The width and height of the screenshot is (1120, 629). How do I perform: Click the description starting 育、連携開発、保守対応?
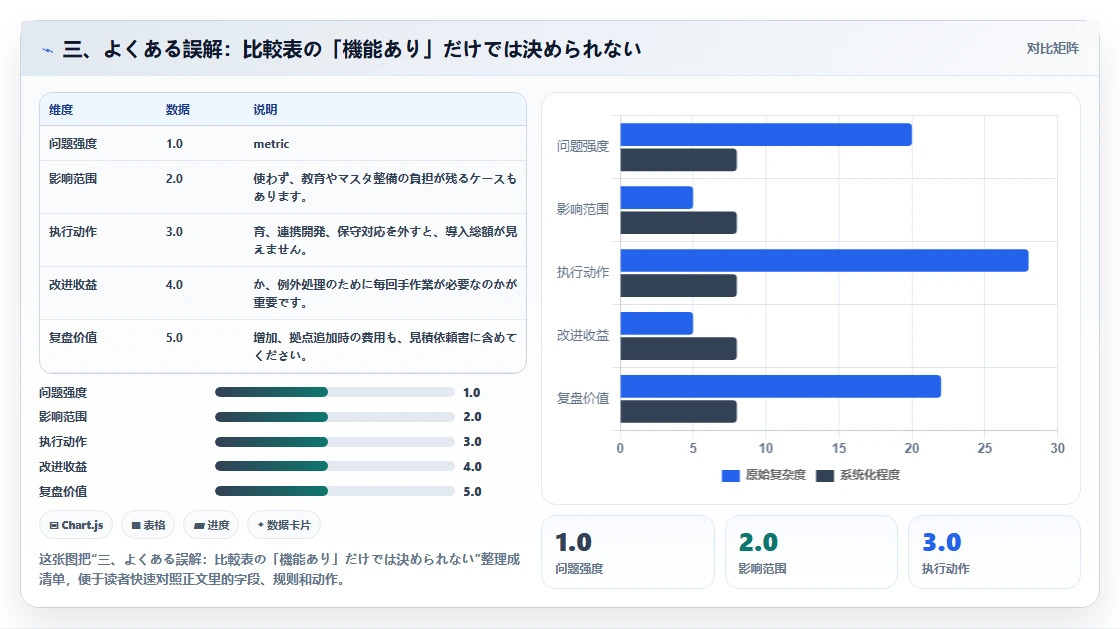pyautogui.click(x=385, y=240)
